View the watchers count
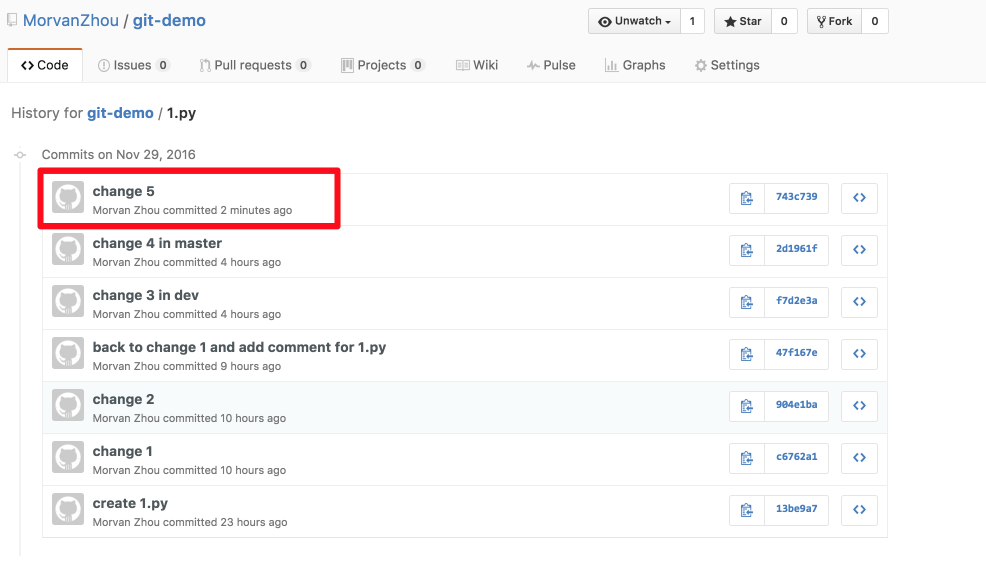 (692, 21)
